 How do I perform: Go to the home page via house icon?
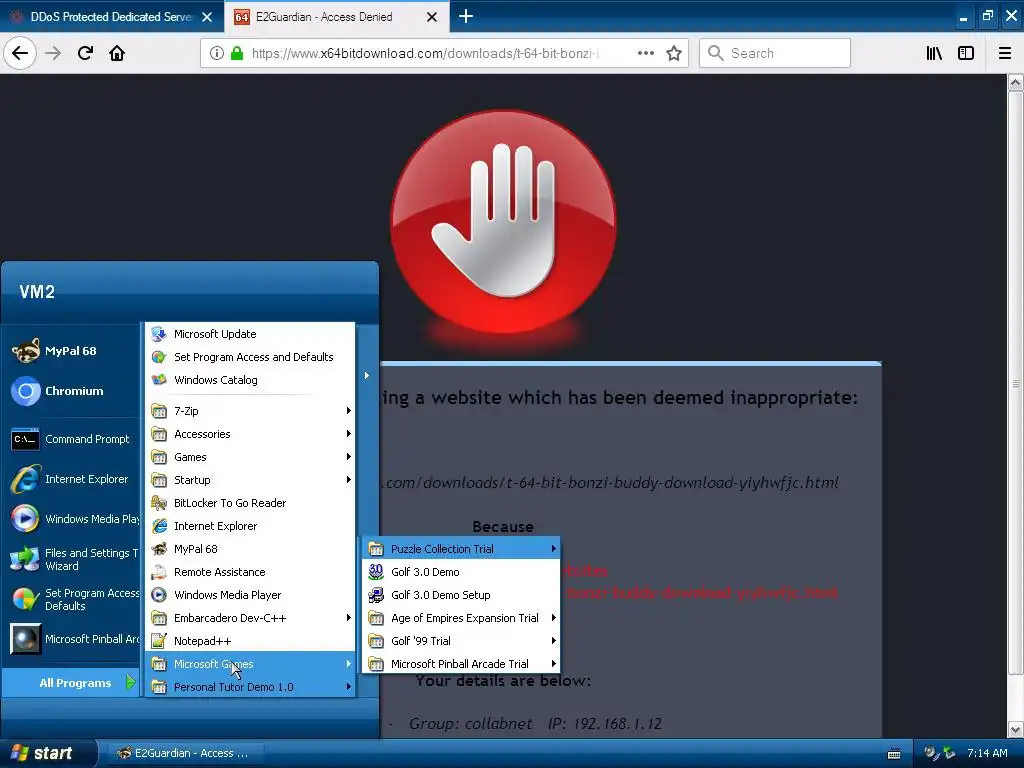(117, 54)
